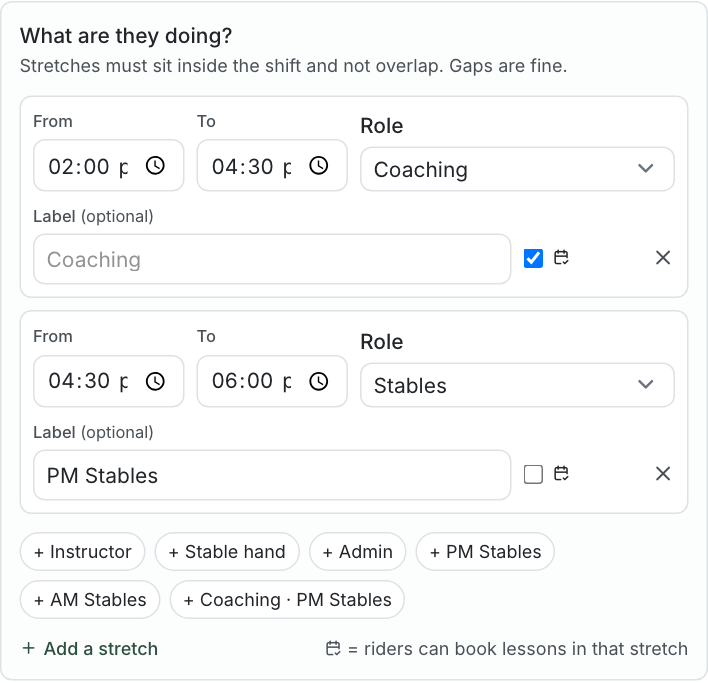This screenshot has height=683, width=708.
Task: Focus the 02:00 From time field
Action: [x=109, y=165]
